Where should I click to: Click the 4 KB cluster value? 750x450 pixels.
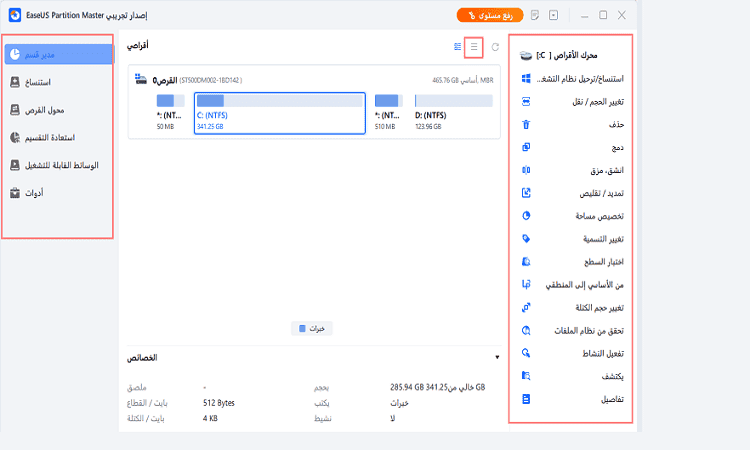tap(210, 418)
